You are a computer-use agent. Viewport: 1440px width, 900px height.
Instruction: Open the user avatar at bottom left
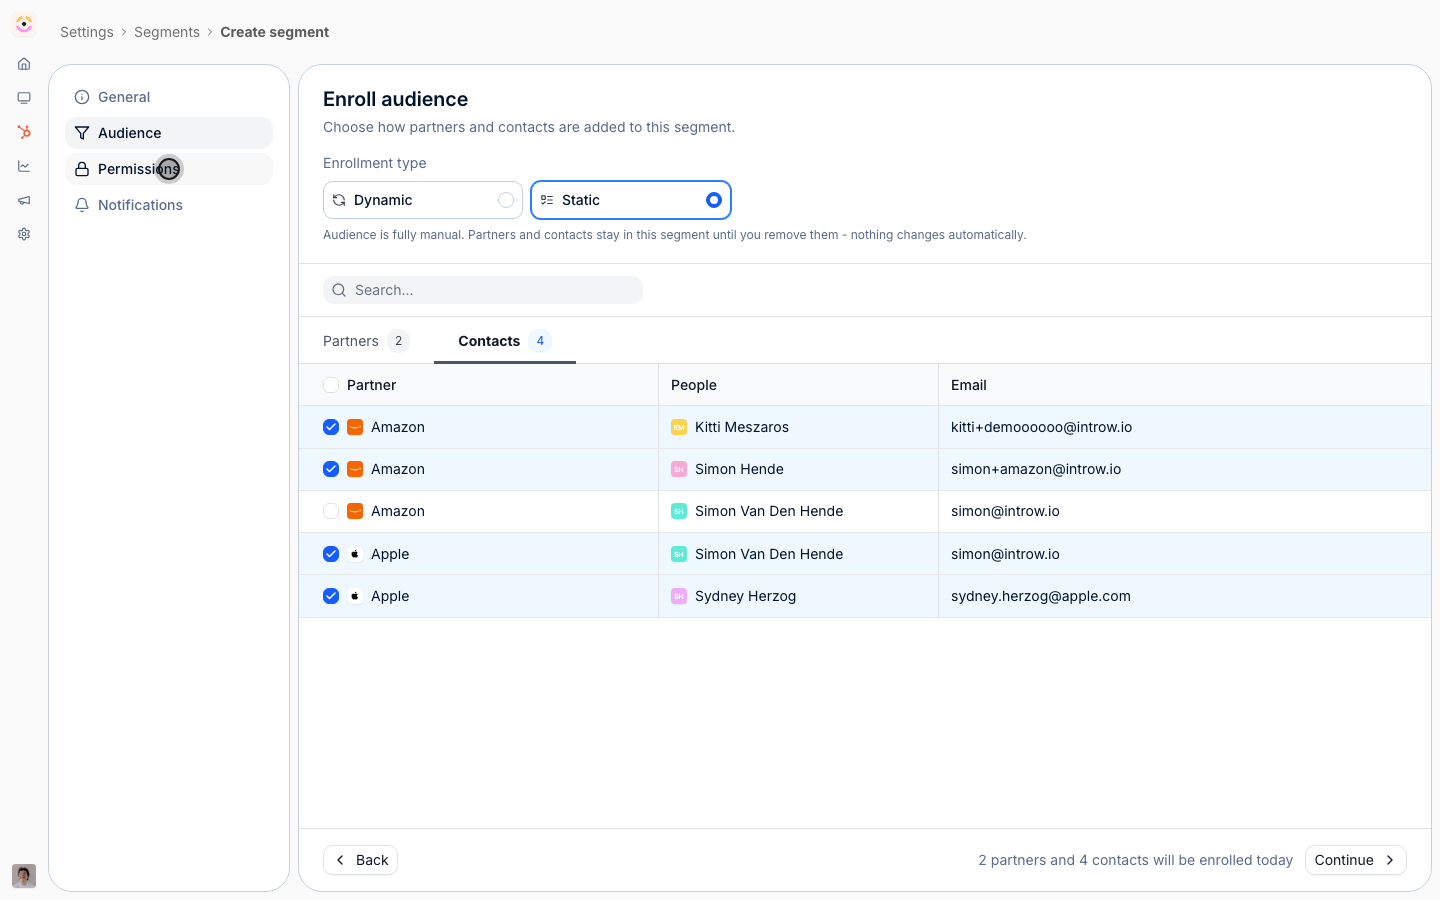24,876
